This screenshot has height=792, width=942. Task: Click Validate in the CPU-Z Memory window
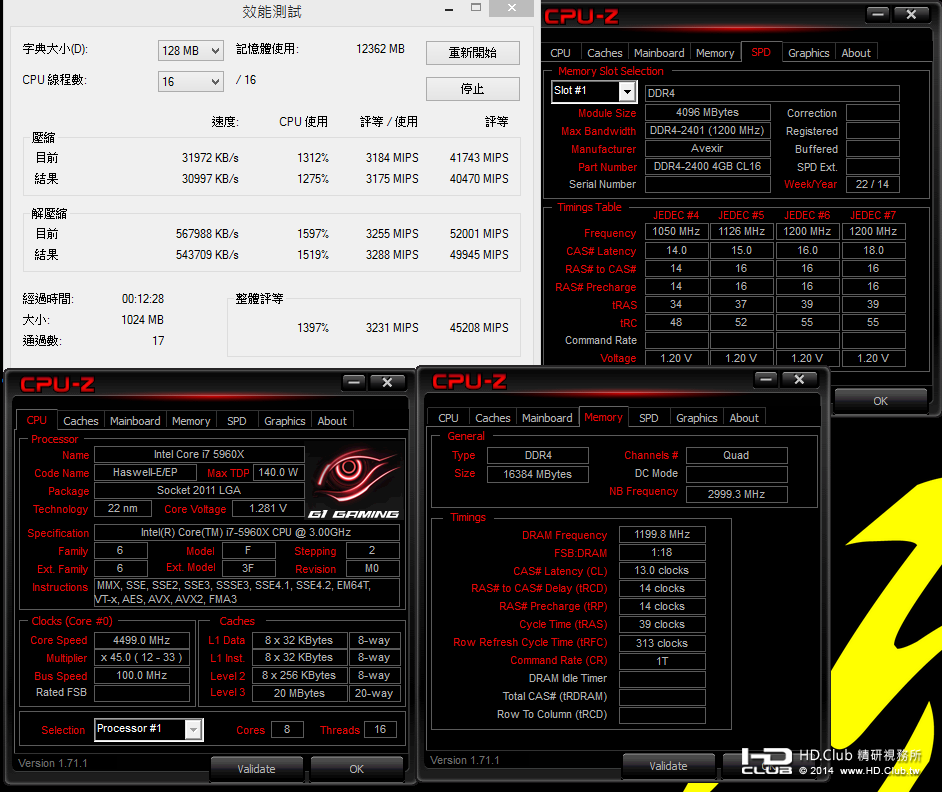coord(668,766)
